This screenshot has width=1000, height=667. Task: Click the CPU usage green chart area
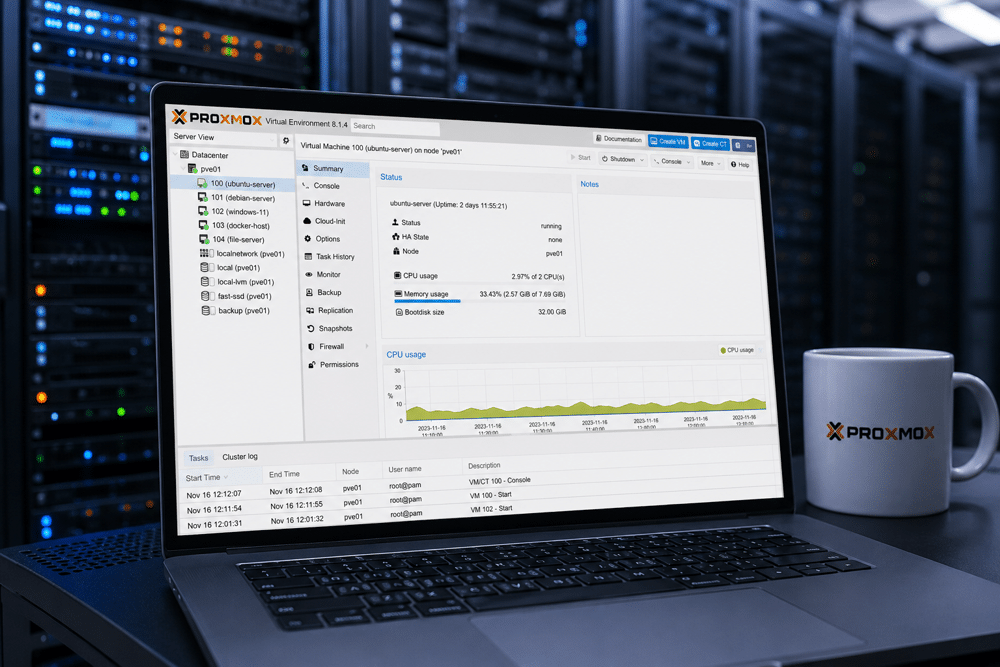pyautogui.click(x=585, y=411)
